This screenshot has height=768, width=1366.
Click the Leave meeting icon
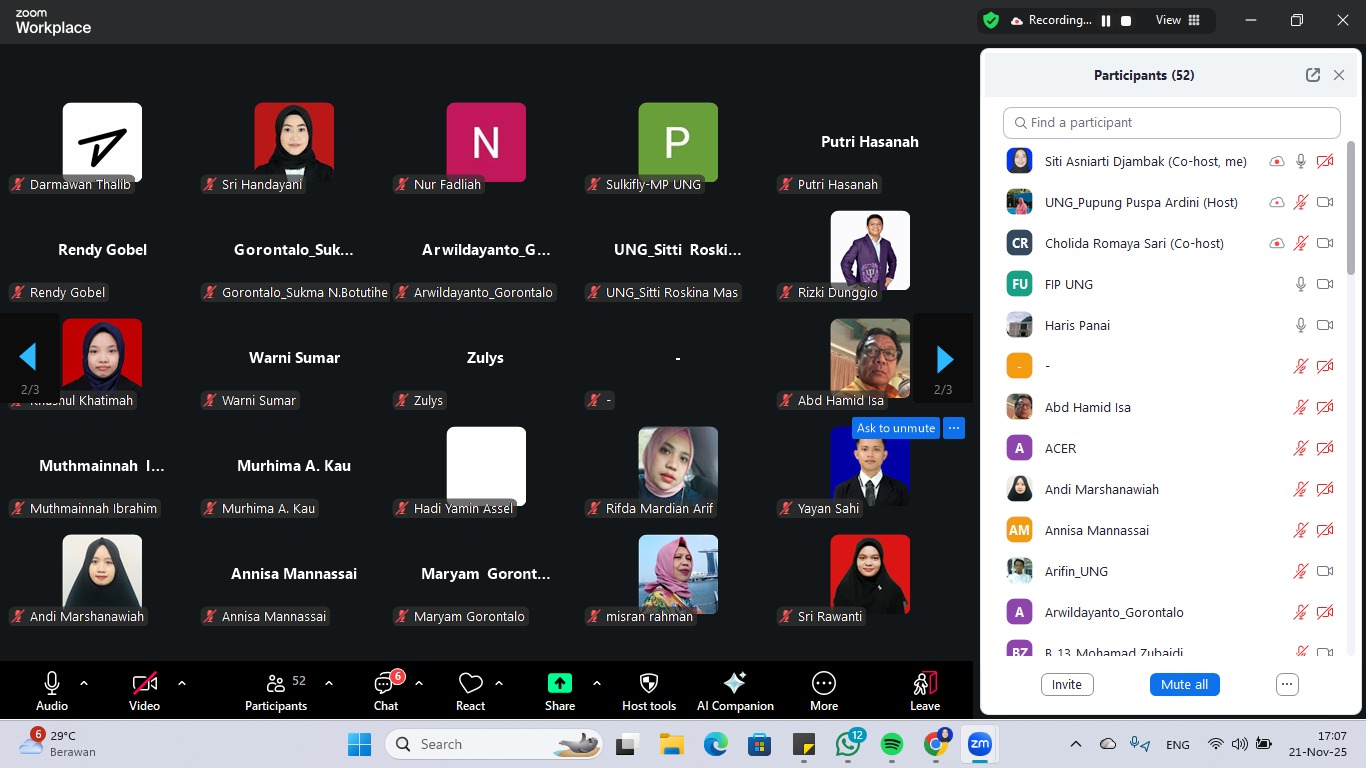coord(924,684)
